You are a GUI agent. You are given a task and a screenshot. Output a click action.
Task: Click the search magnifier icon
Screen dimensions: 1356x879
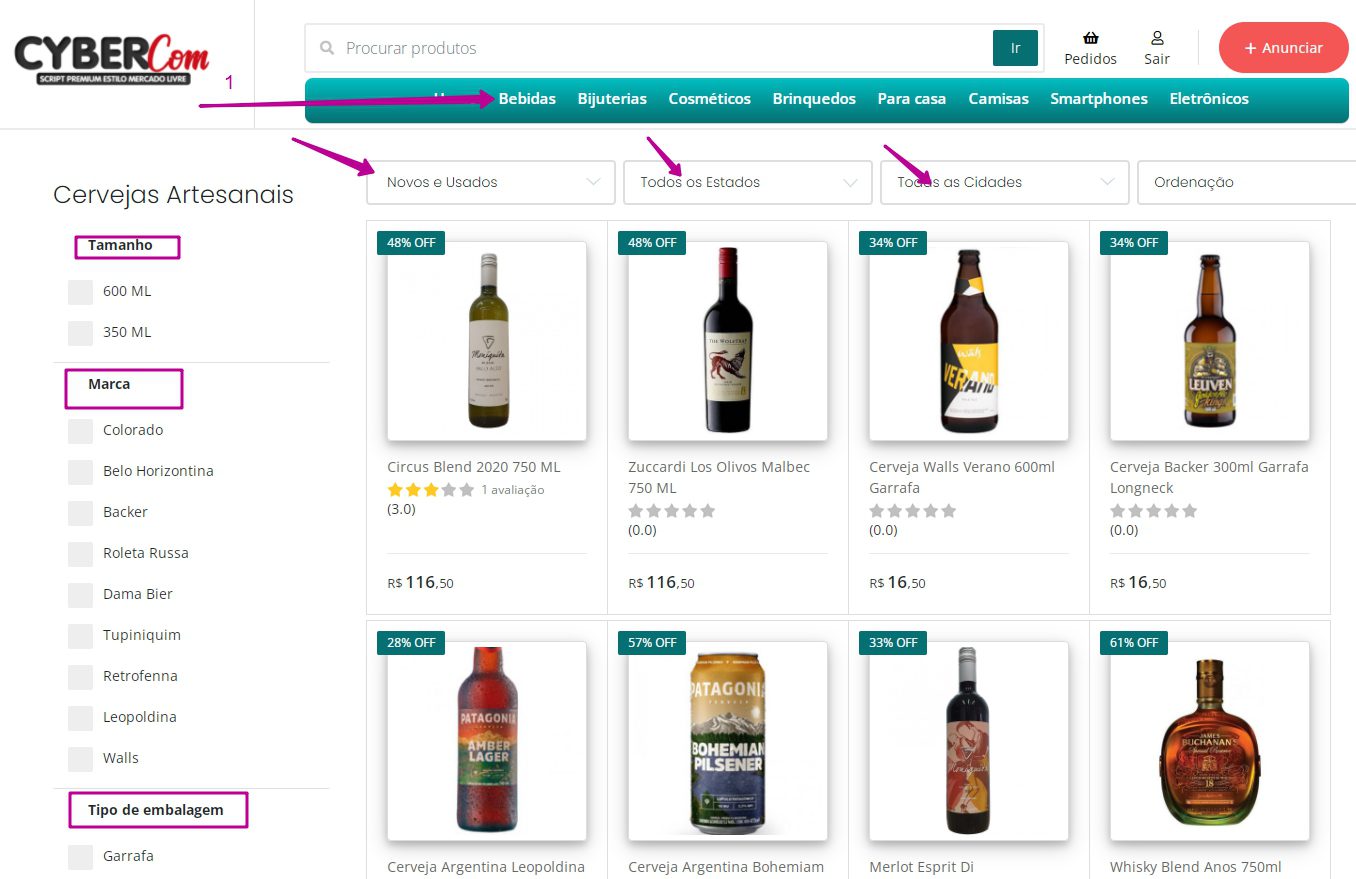pos(327,48)
